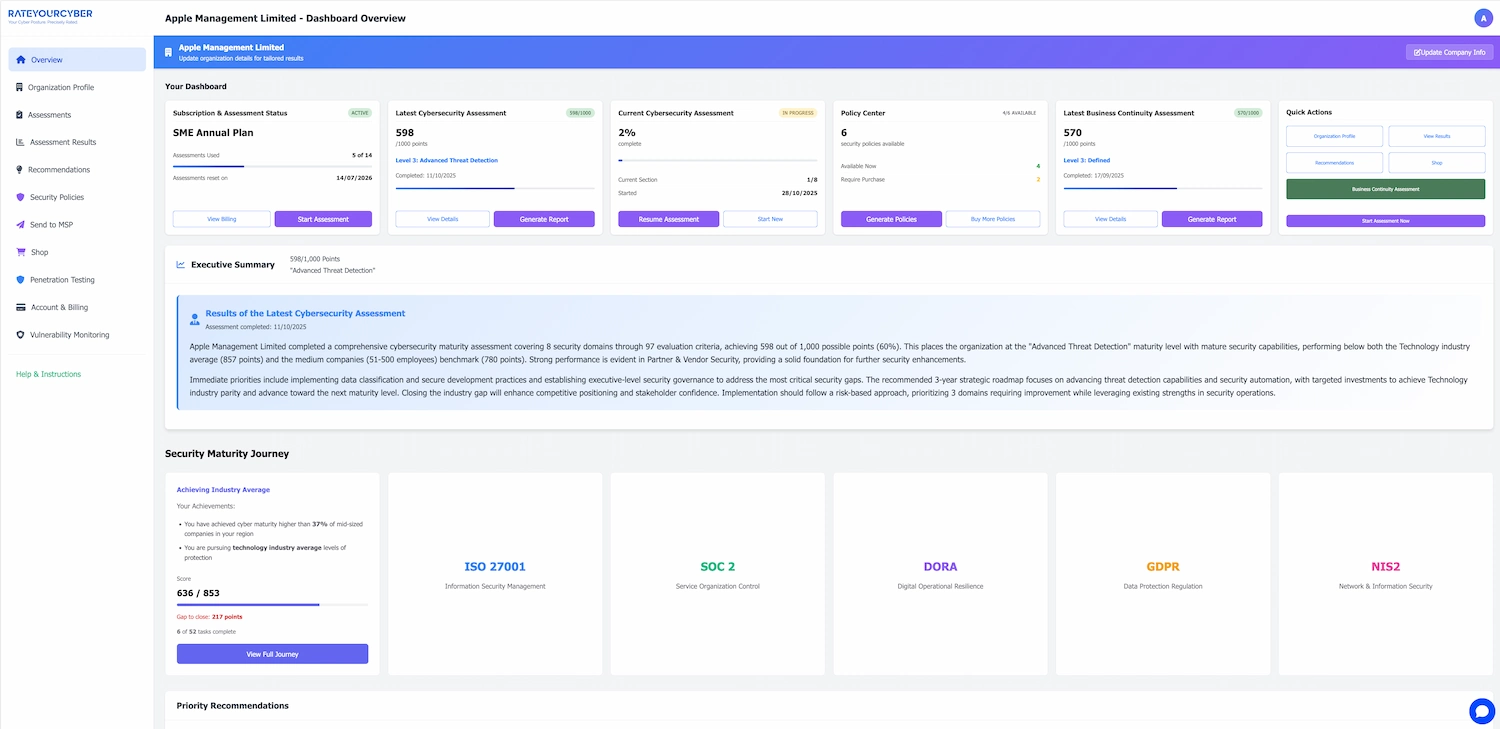Open the chat bubble in bottom corner
Screen dimensions: 1500x729
[1481, 710]
